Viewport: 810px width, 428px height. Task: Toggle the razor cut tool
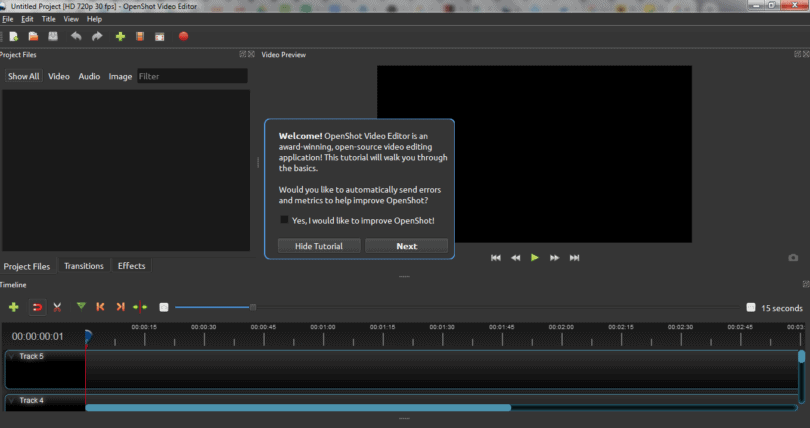[57, 307]
